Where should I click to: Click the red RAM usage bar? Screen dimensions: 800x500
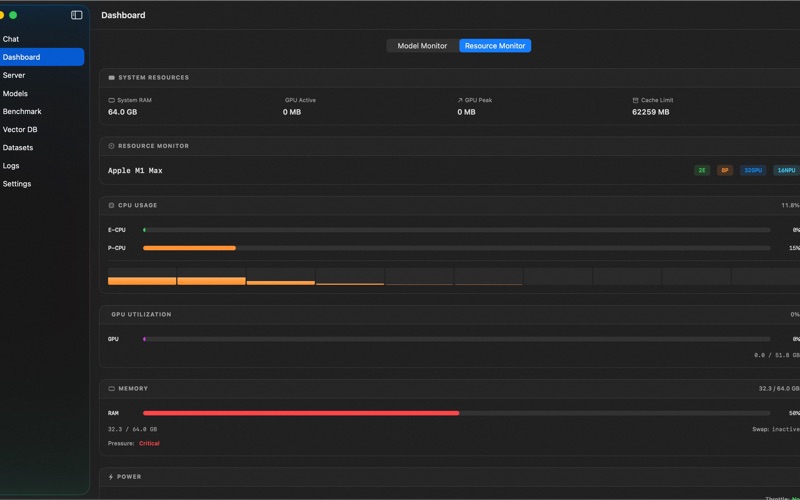click(301, 413)
